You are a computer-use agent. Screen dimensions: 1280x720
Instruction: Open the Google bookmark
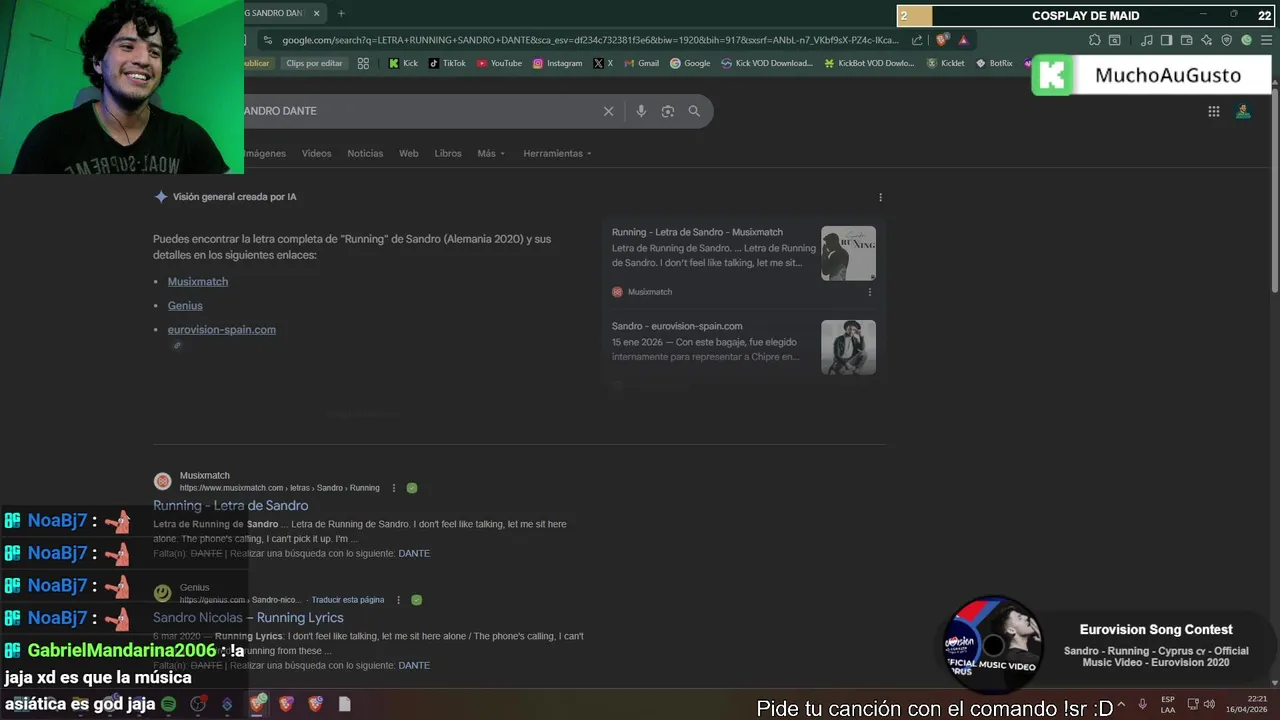pyautogui.click(x=690, y=63)
